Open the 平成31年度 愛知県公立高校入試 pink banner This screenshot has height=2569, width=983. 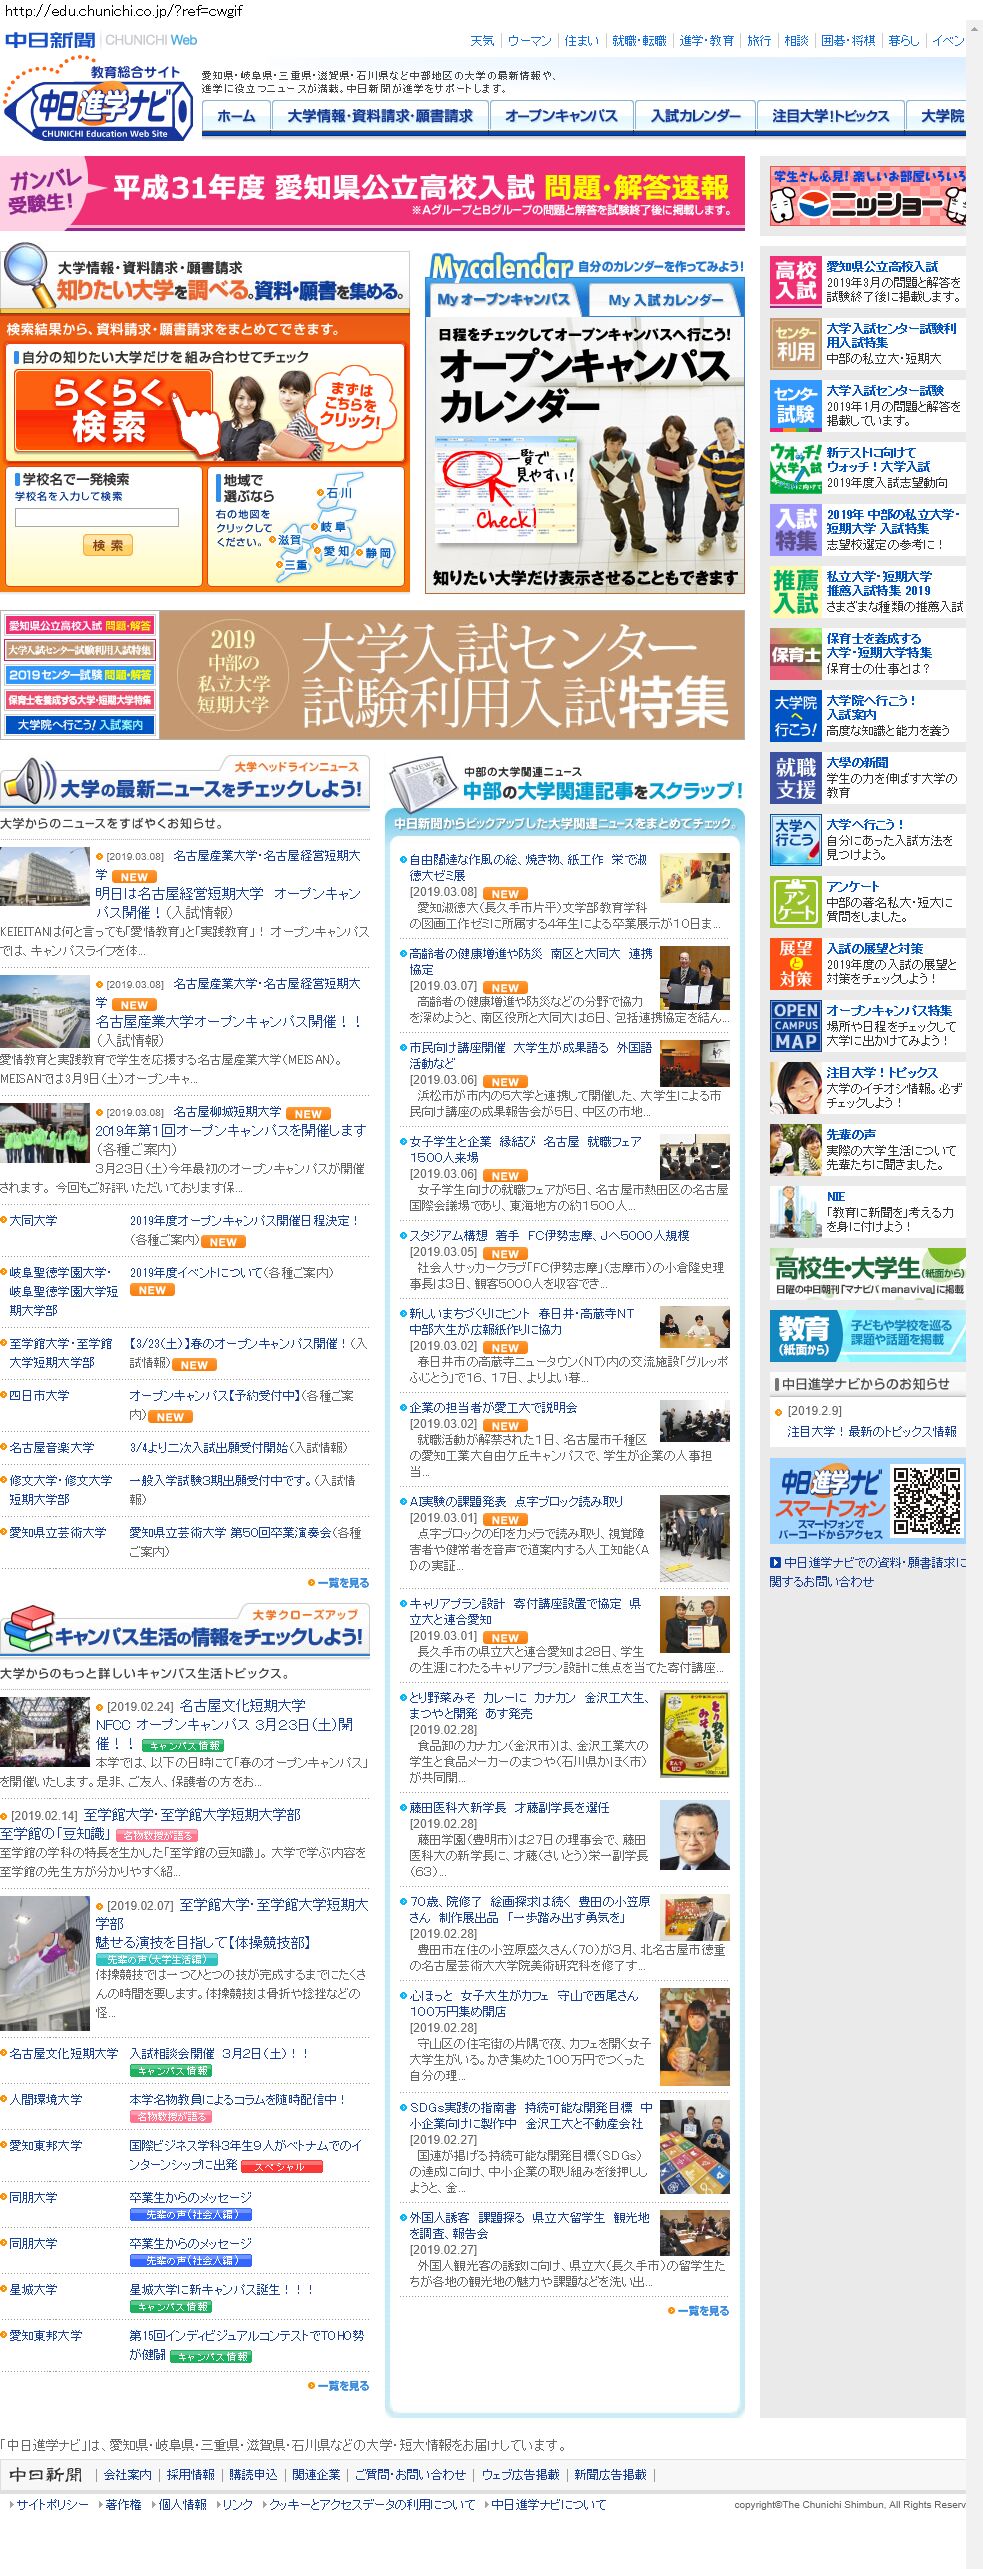tap(372, 193)
